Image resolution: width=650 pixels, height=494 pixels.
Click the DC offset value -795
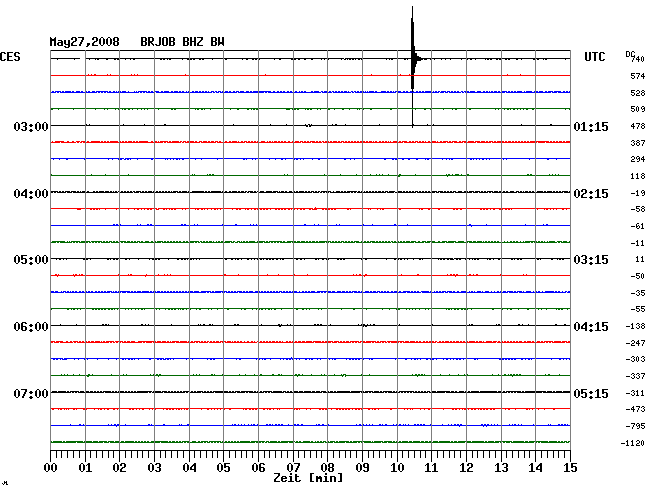[635, 426]
